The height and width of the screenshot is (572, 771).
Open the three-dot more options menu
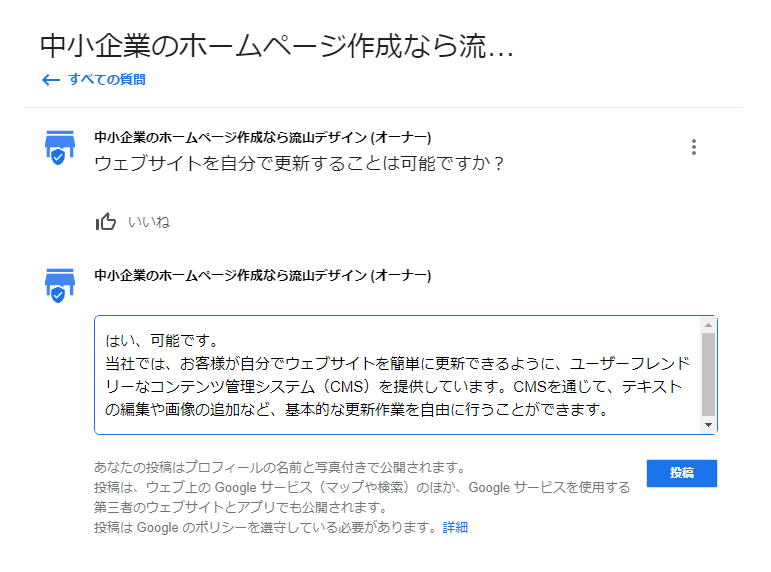point(693,147)
